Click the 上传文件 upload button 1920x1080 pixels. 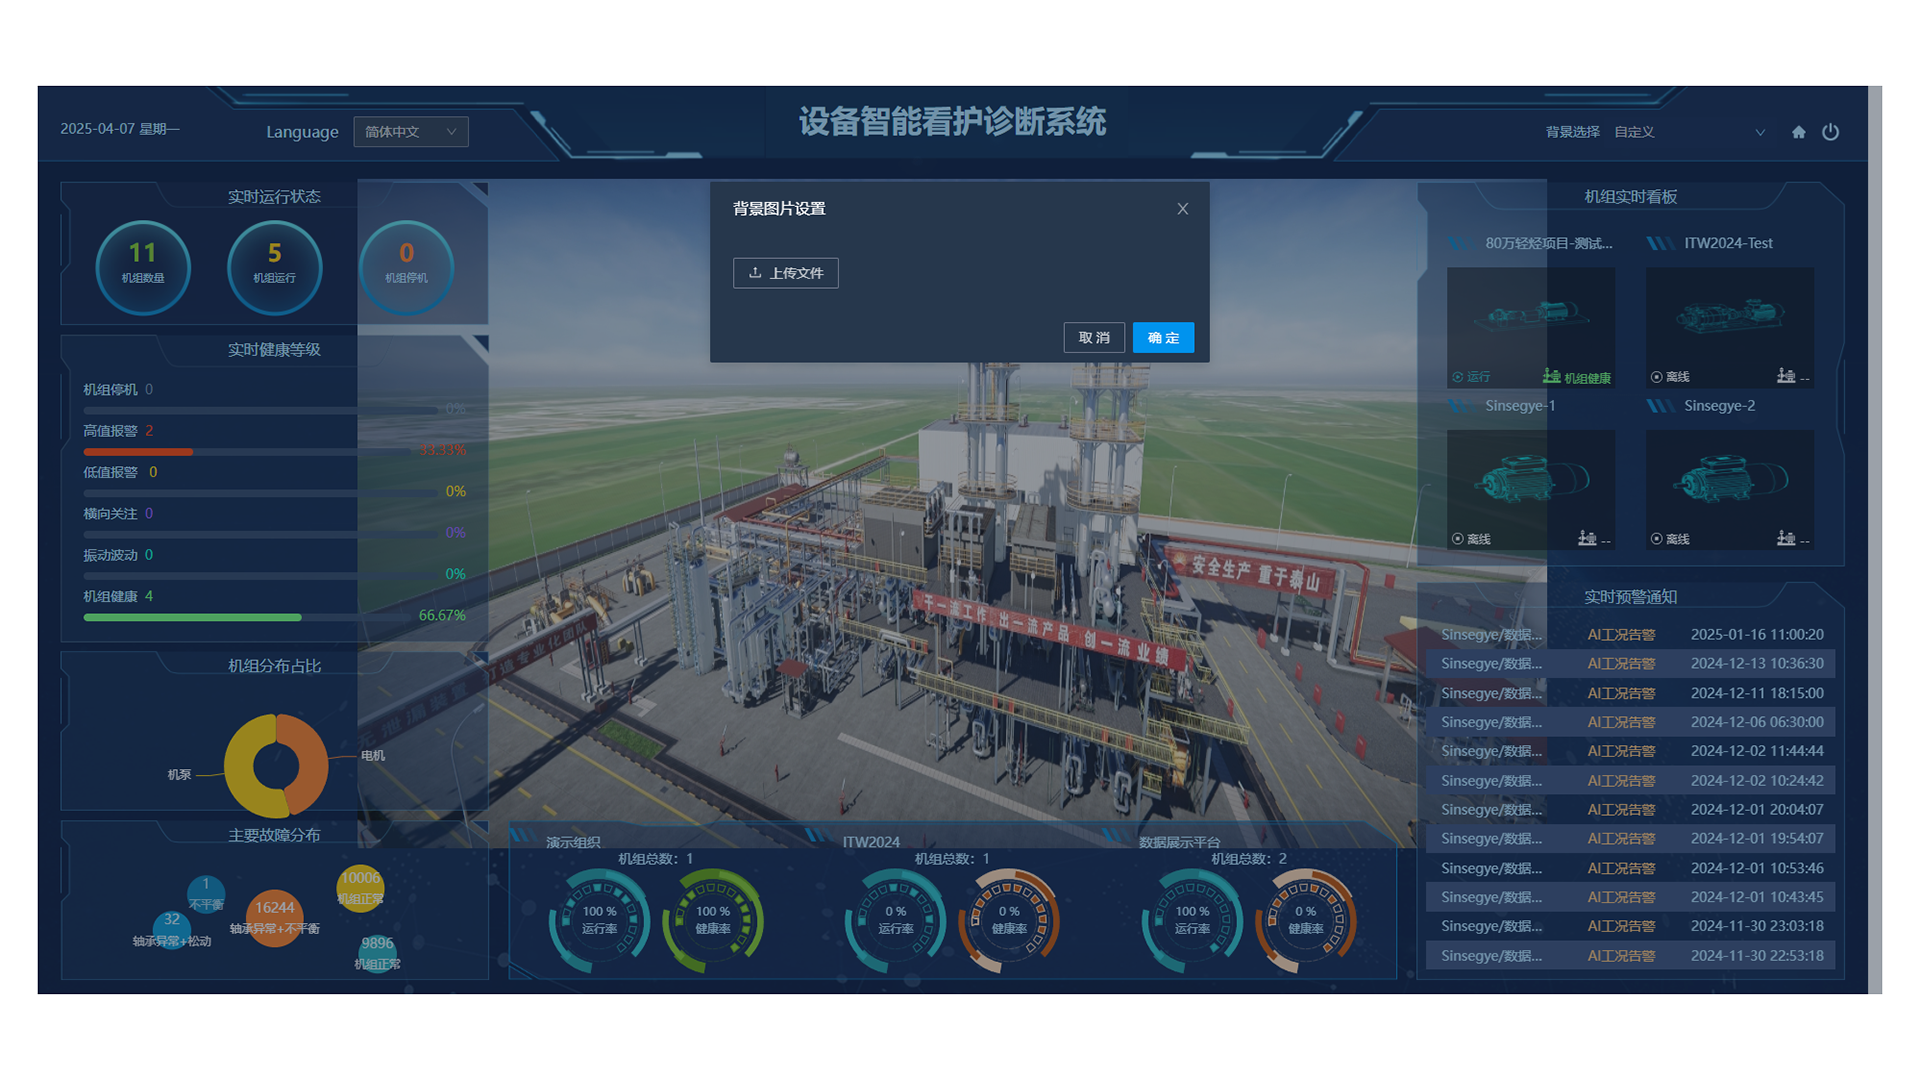[786, 273]
